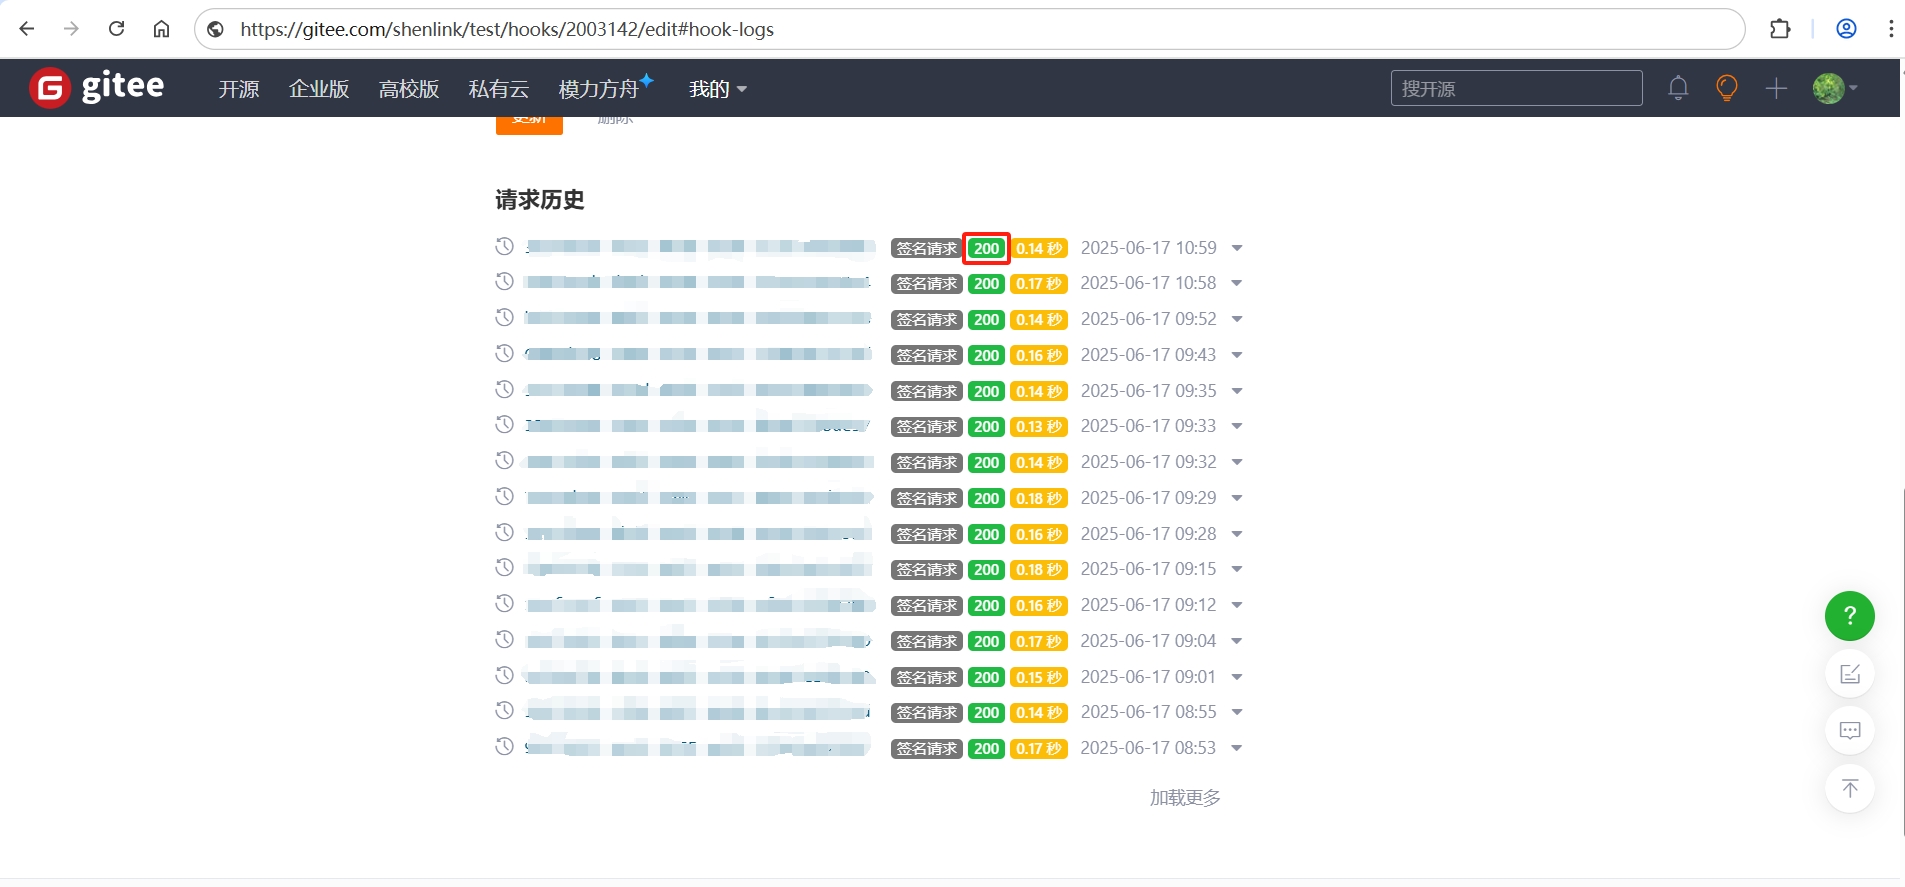Expand the 2025-06-17 09:04 request details
Screen dimensions: 1905x887
[1237, 642]
